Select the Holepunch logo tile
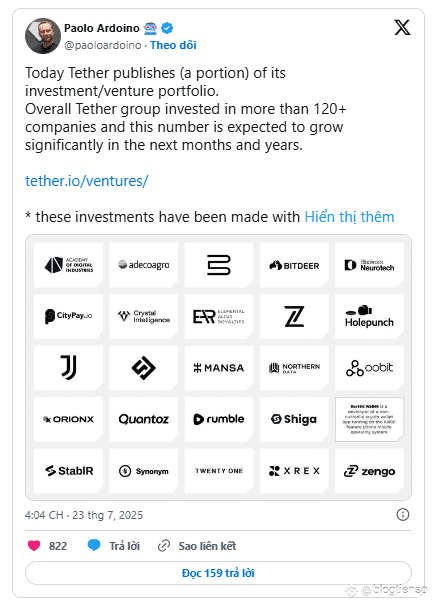Viewport: 435px width, 607px height. click(x=369, y=316)
